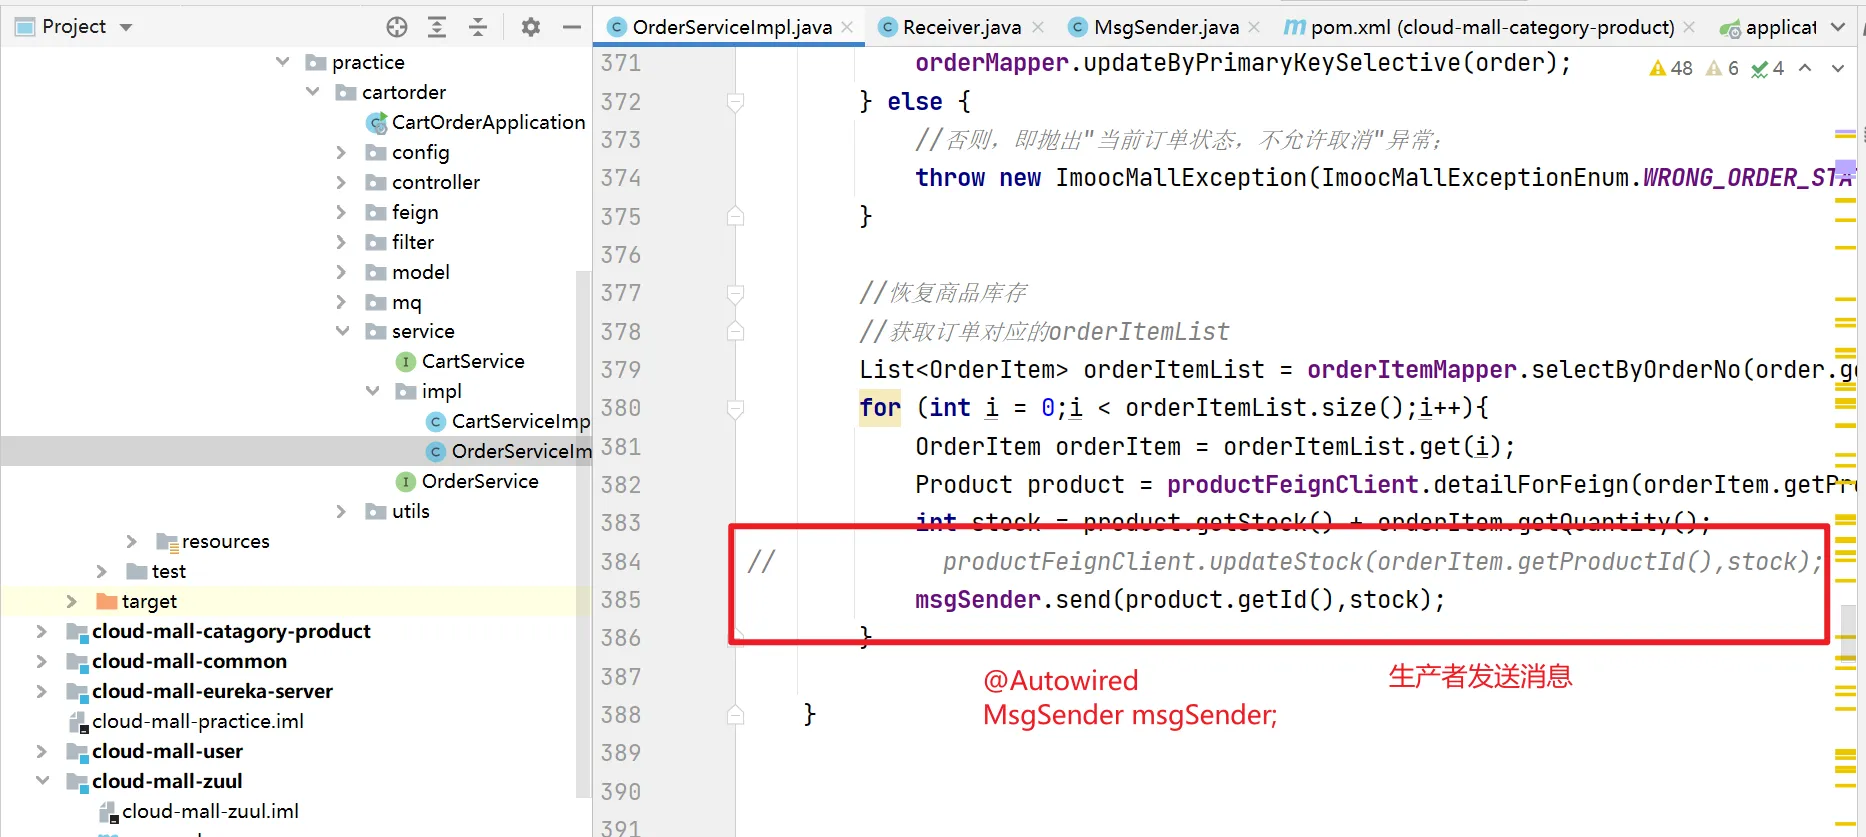Expand cloud-mall-common module chevron
The height and width of the screenshot is (837, 1866).
[42, 661]
